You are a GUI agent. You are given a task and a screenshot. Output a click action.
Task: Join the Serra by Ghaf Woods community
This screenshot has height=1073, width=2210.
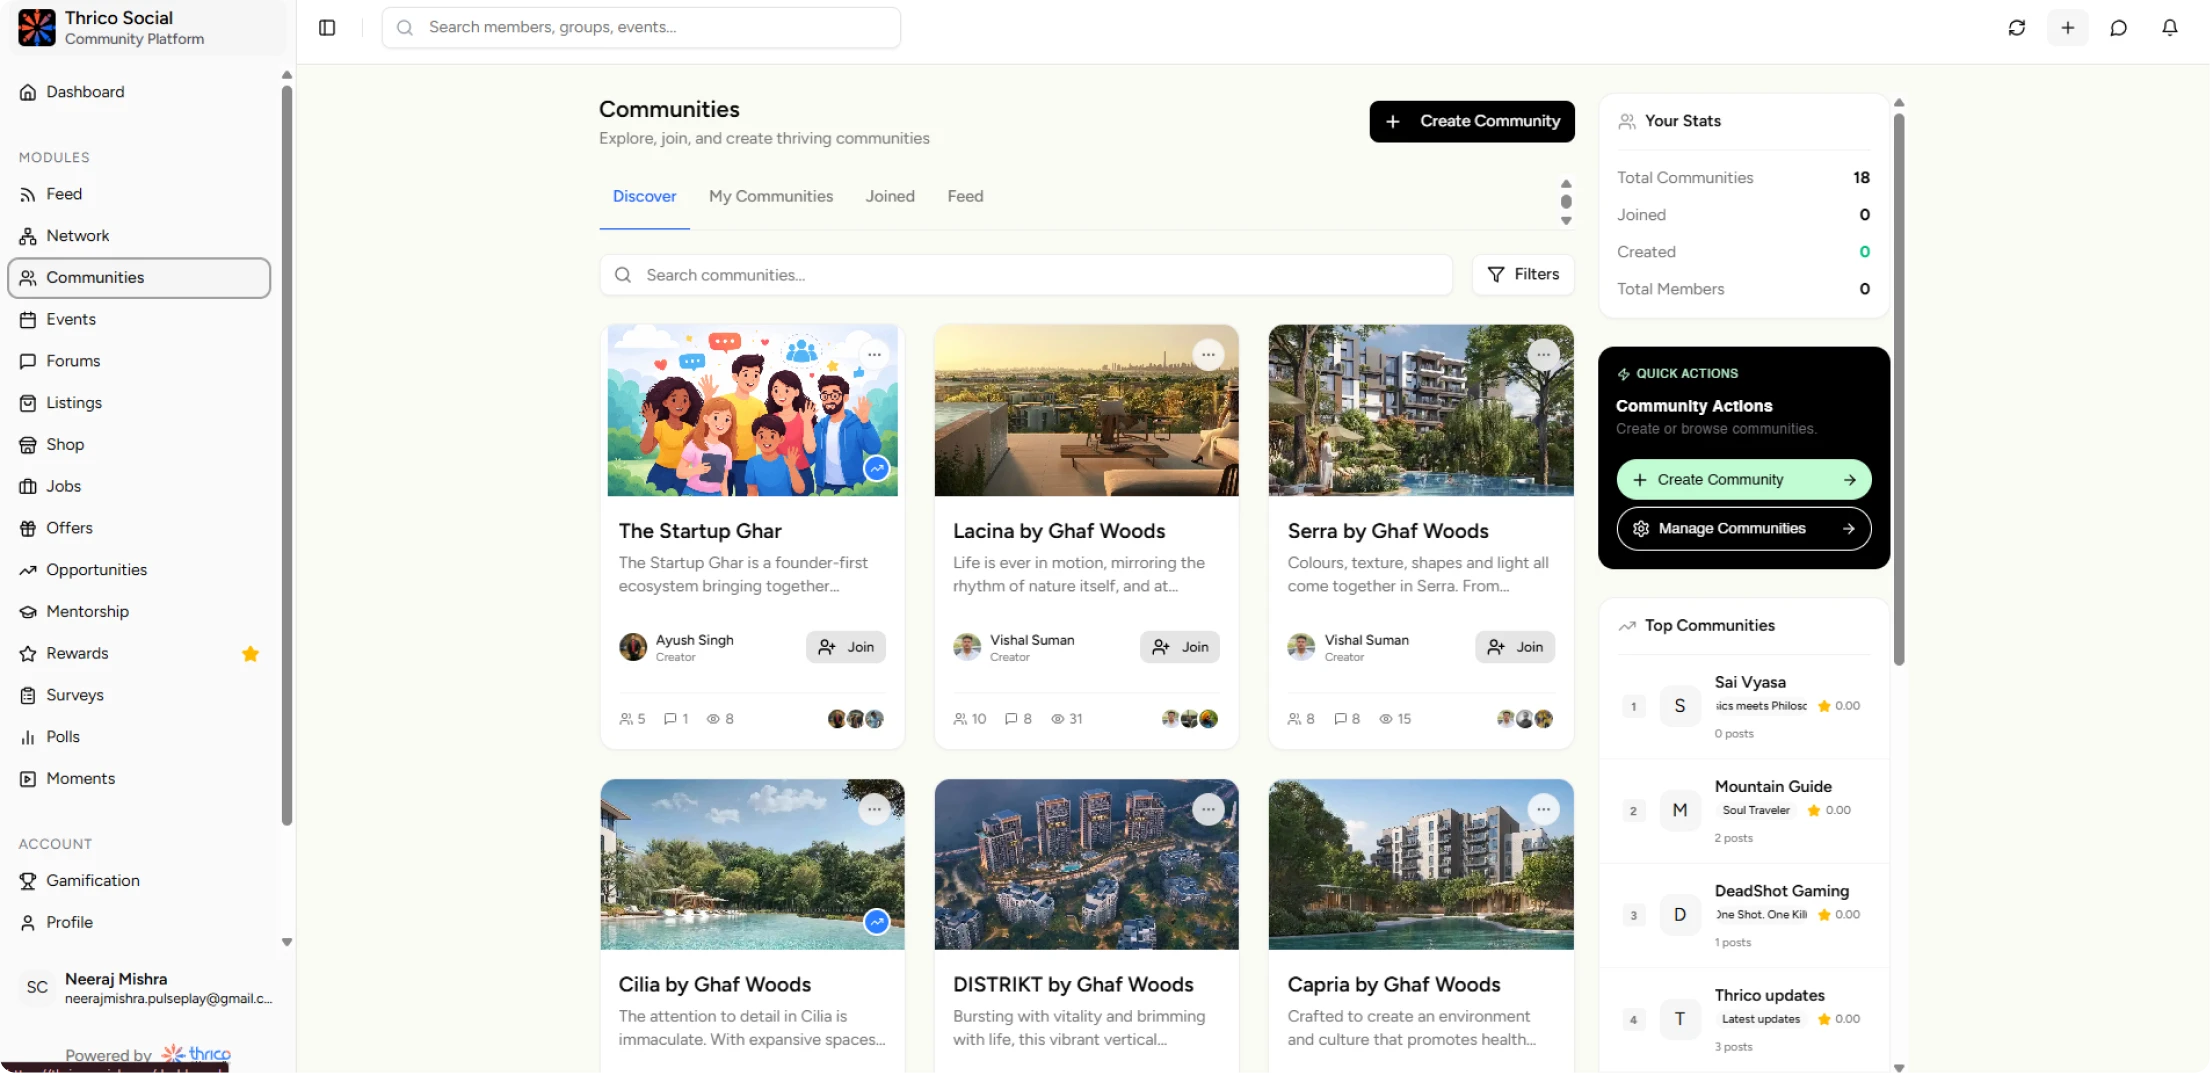click(1515, 647)
